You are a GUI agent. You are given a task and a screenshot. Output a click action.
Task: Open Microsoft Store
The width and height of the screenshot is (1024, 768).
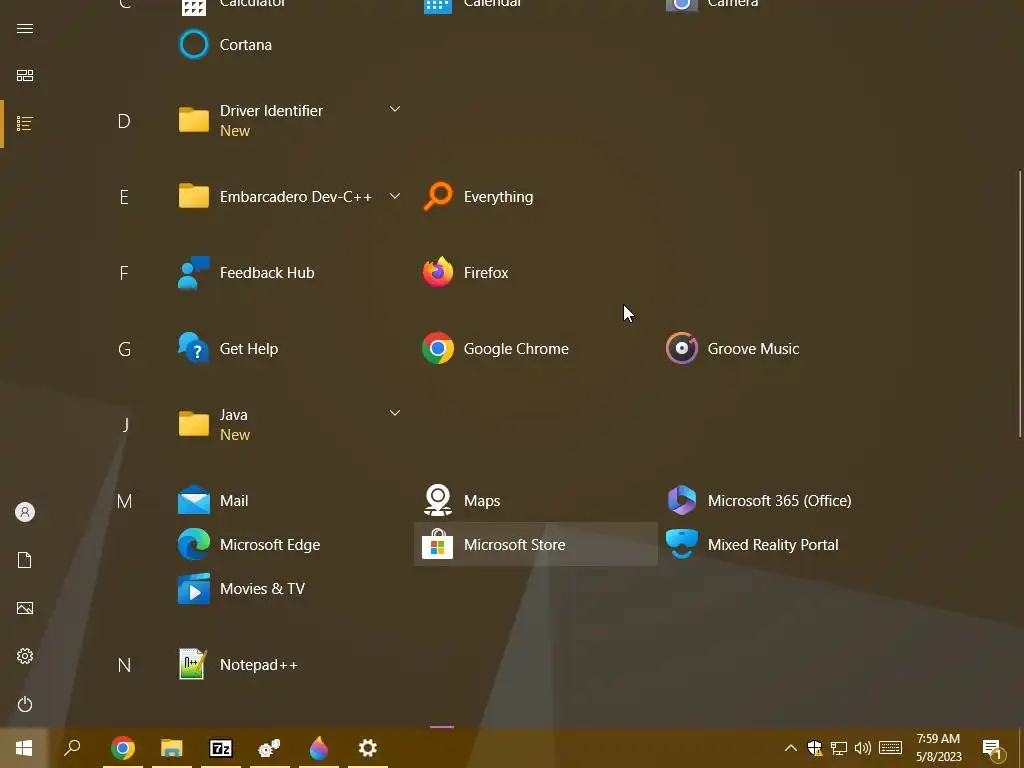click(x=536, y=544)
